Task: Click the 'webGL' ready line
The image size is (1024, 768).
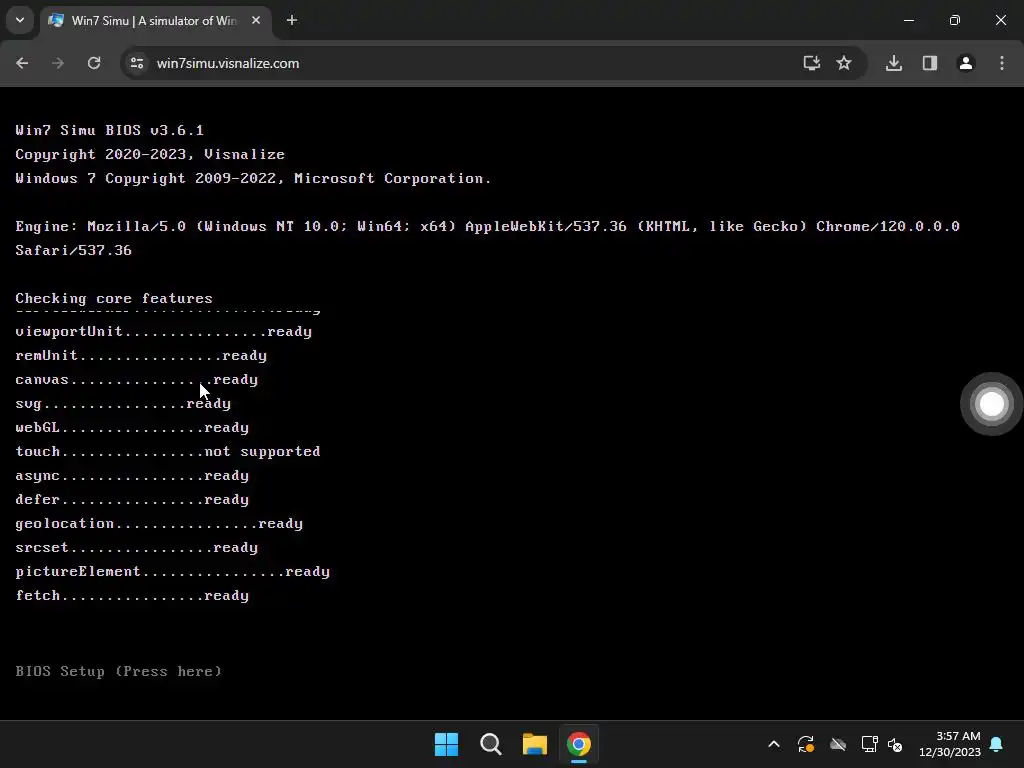Action: (x=132, y=428)
